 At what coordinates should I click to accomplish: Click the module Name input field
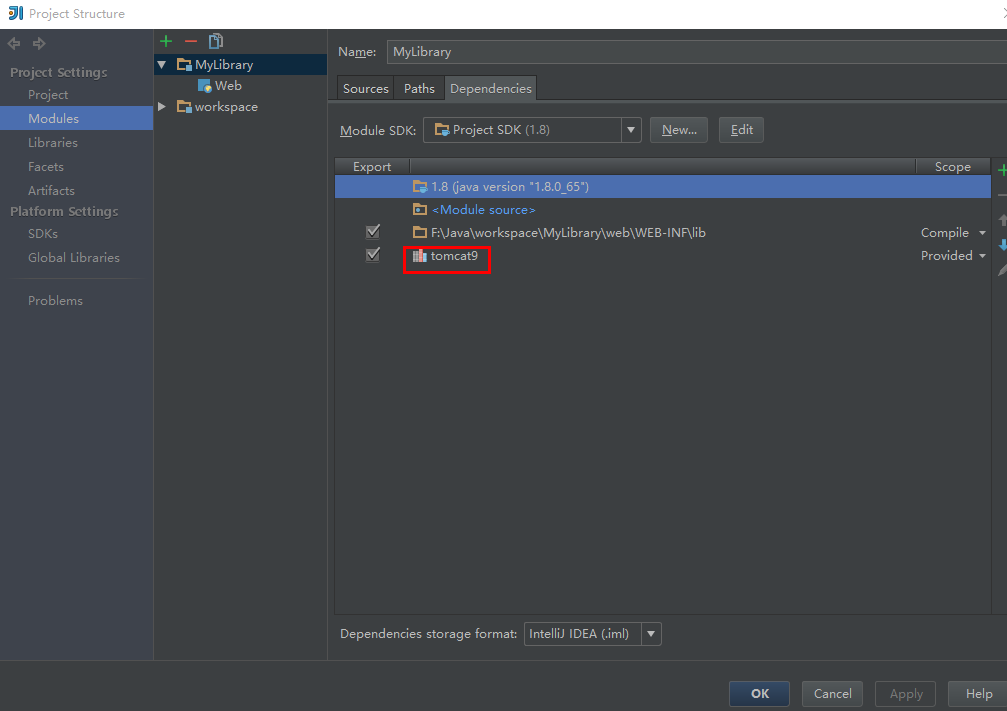tap(697, 52)
